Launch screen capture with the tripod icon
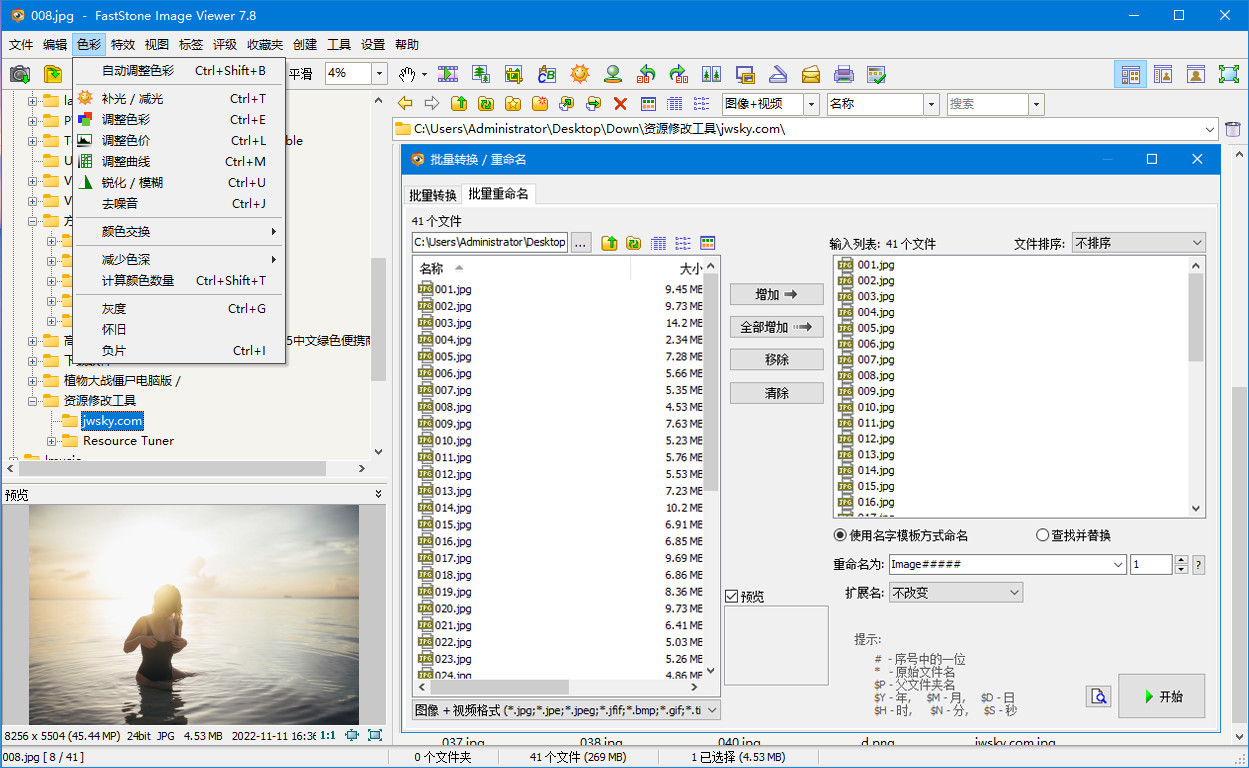Image resolution: width=1249 pixels, height=768 pixels. click(612, 73)
